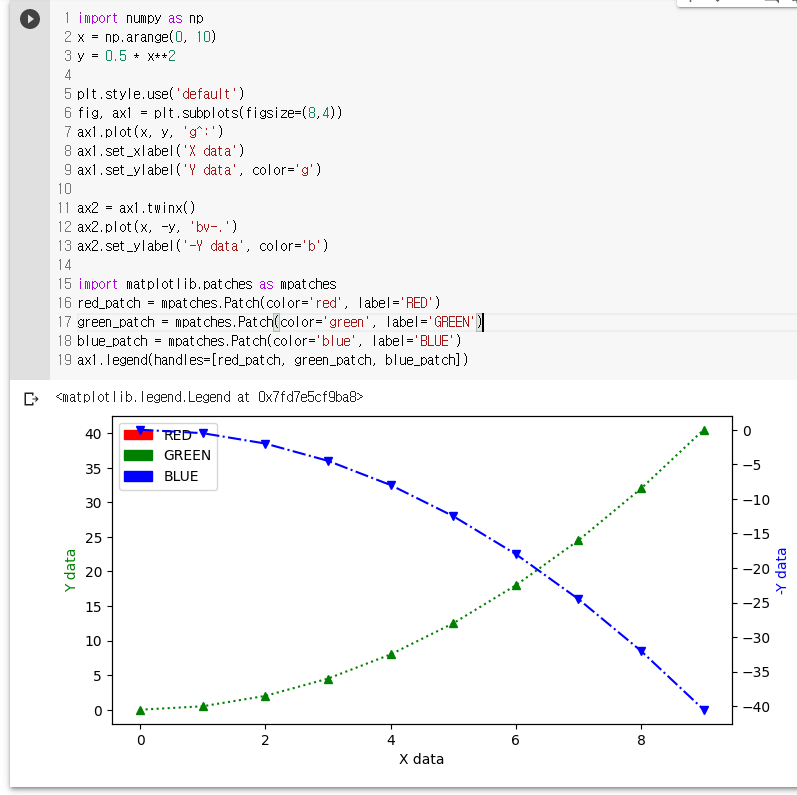The image size is (797, 795).
Task: Click line 'import matplotlib.patches as mpatches'
Action: coord(207,284)
